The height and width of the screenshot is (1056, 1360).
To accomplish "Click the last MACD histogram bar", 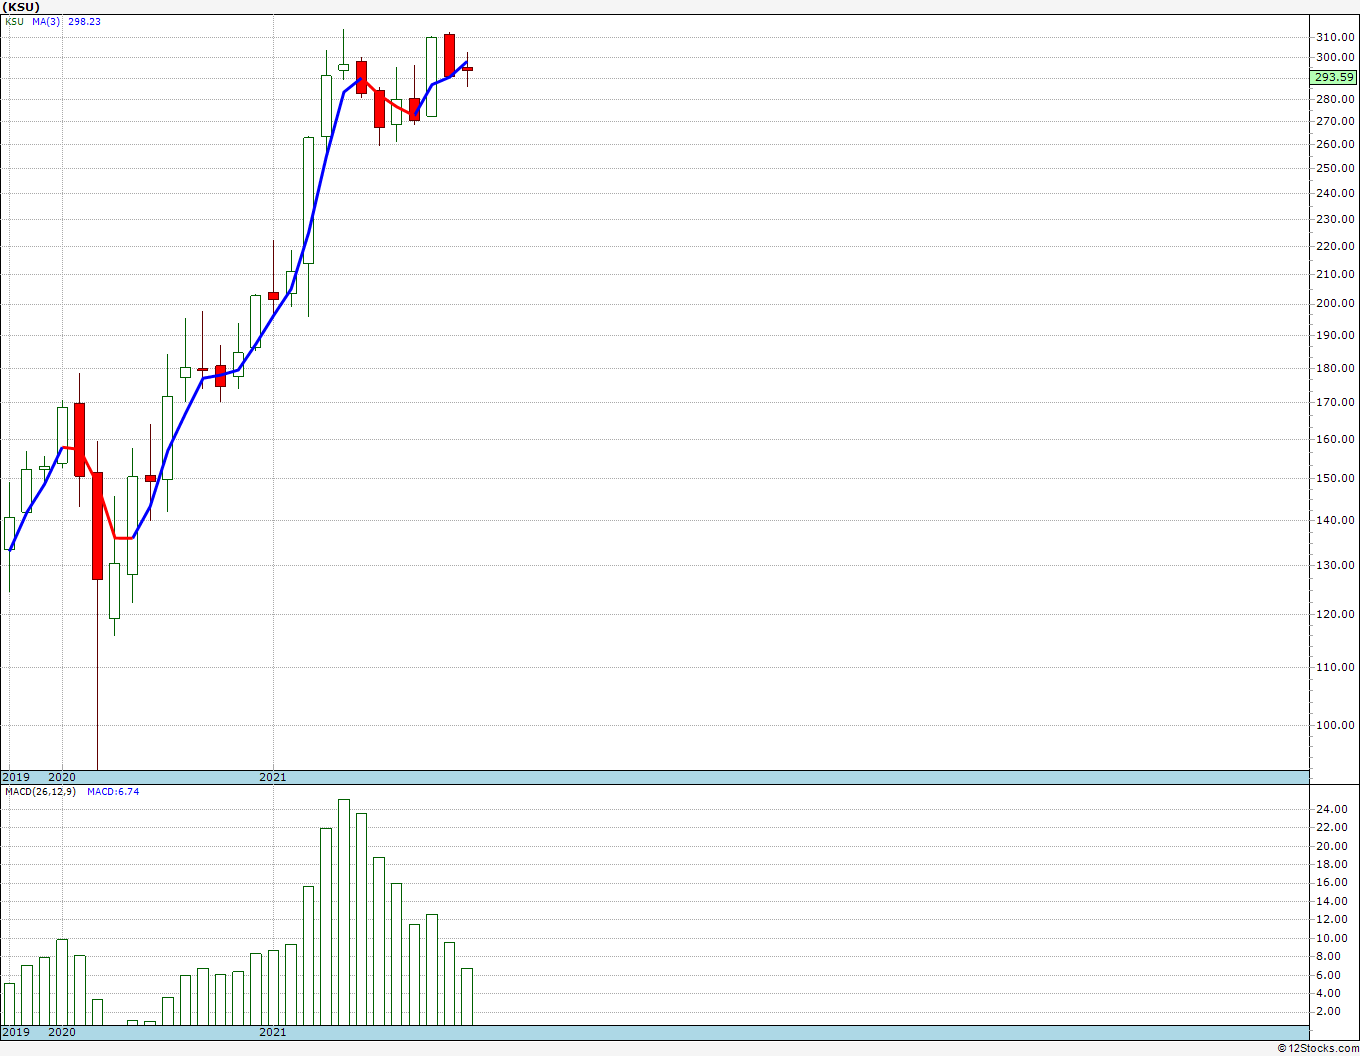I will (x=467, y=997).
